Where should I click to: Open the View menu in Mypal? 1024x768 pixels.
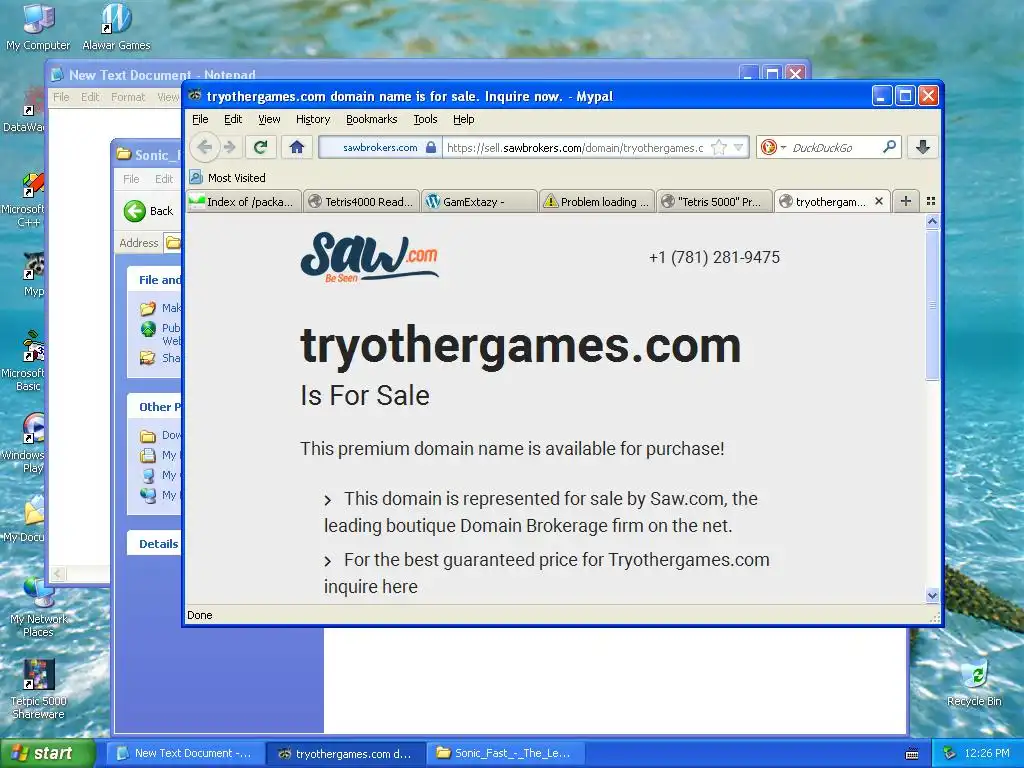pos(269,119)
